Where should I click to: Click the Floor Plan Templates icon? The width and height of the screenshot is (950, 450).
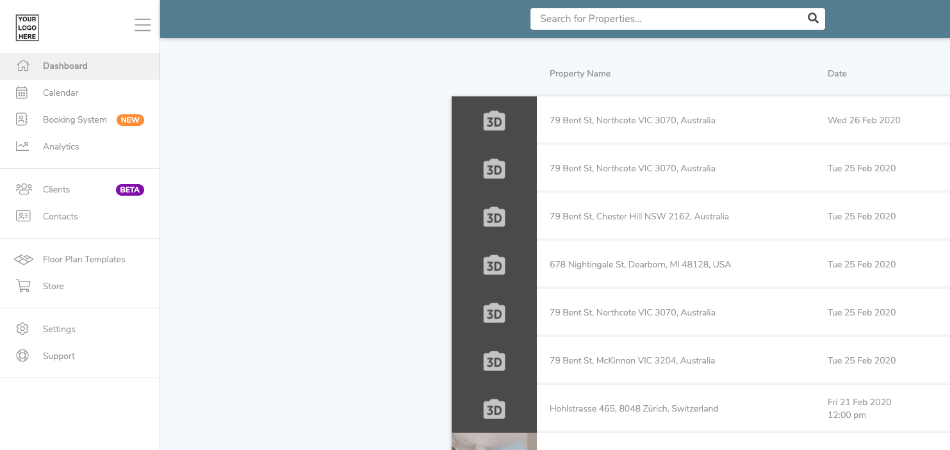pyautogui.click(x=24, y=259)
